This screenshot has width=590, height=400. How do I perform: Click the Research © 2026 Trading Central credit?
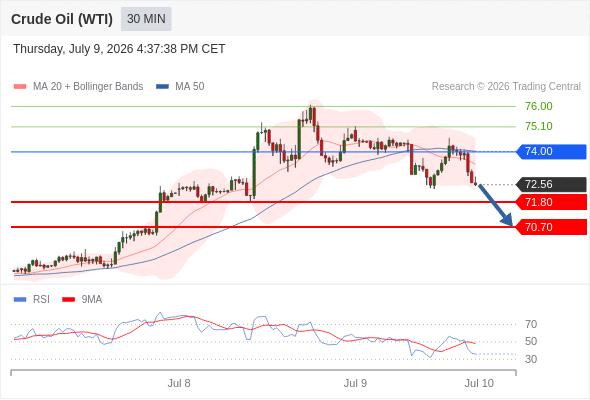pos(506,87)
